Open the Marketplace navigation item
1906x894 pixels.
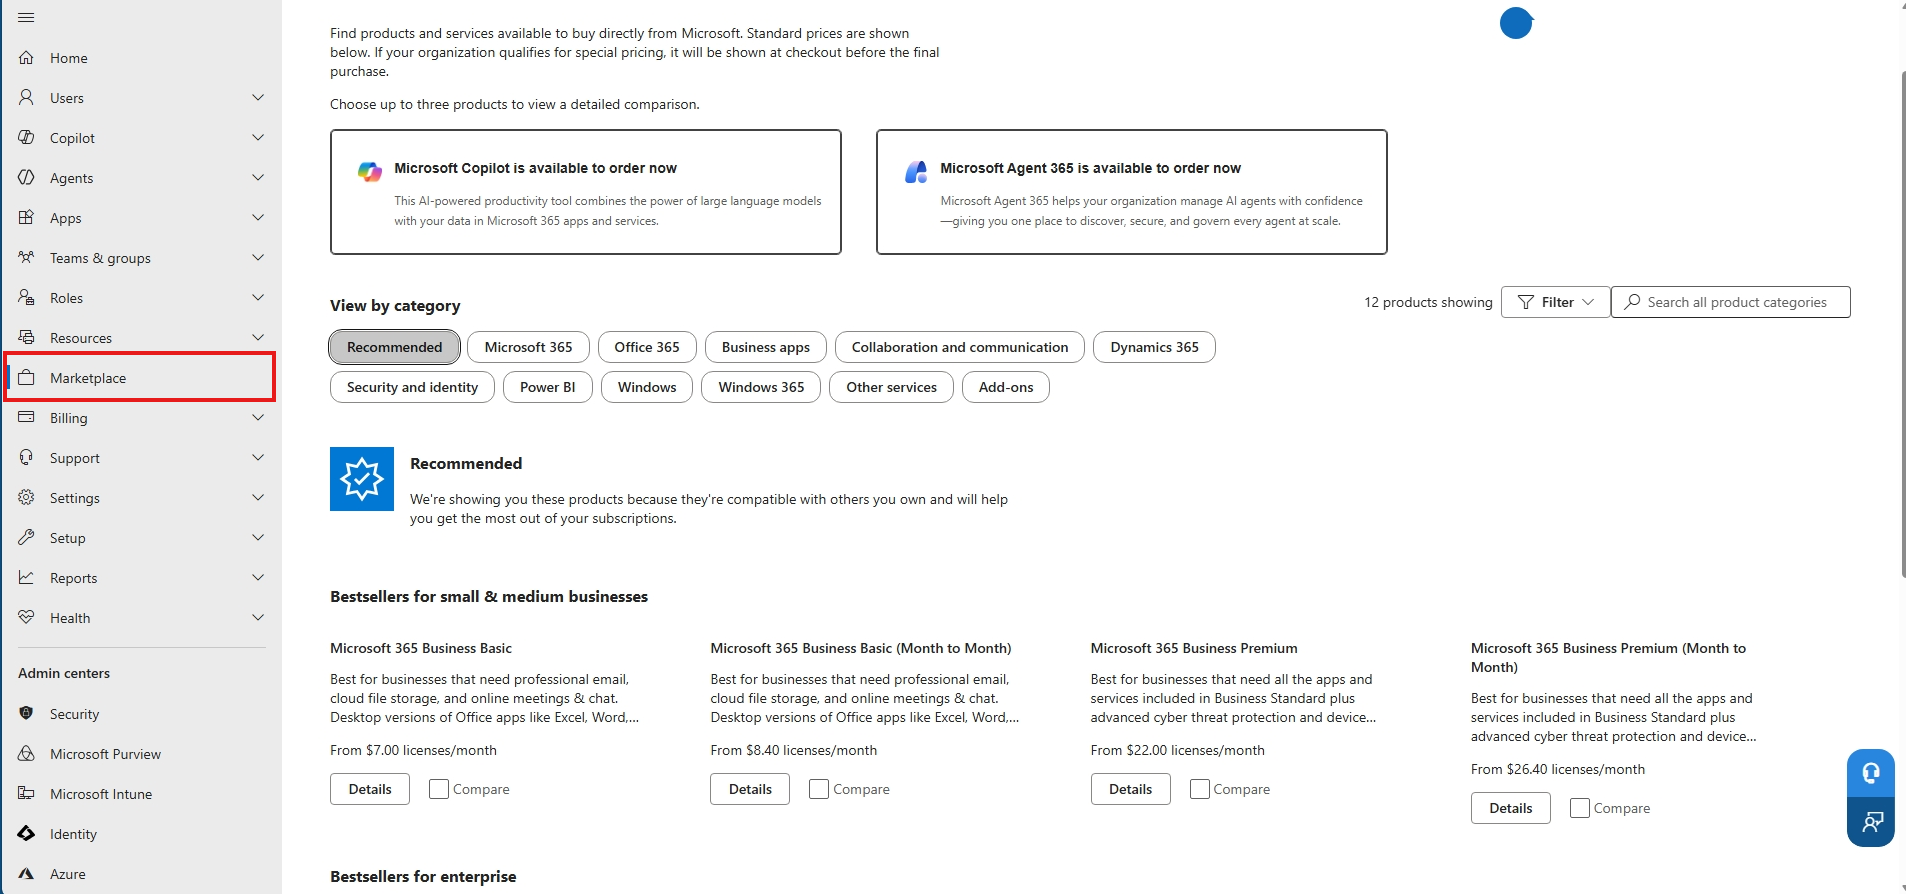(140, 378)
